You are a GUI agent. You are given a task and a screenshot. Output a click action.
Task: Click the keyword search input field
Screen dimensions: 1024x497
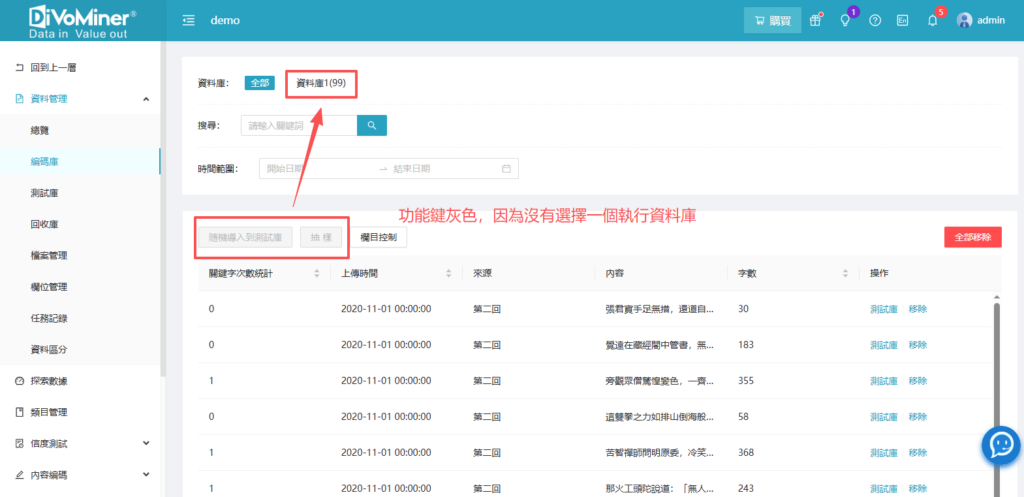coord(298,125)
